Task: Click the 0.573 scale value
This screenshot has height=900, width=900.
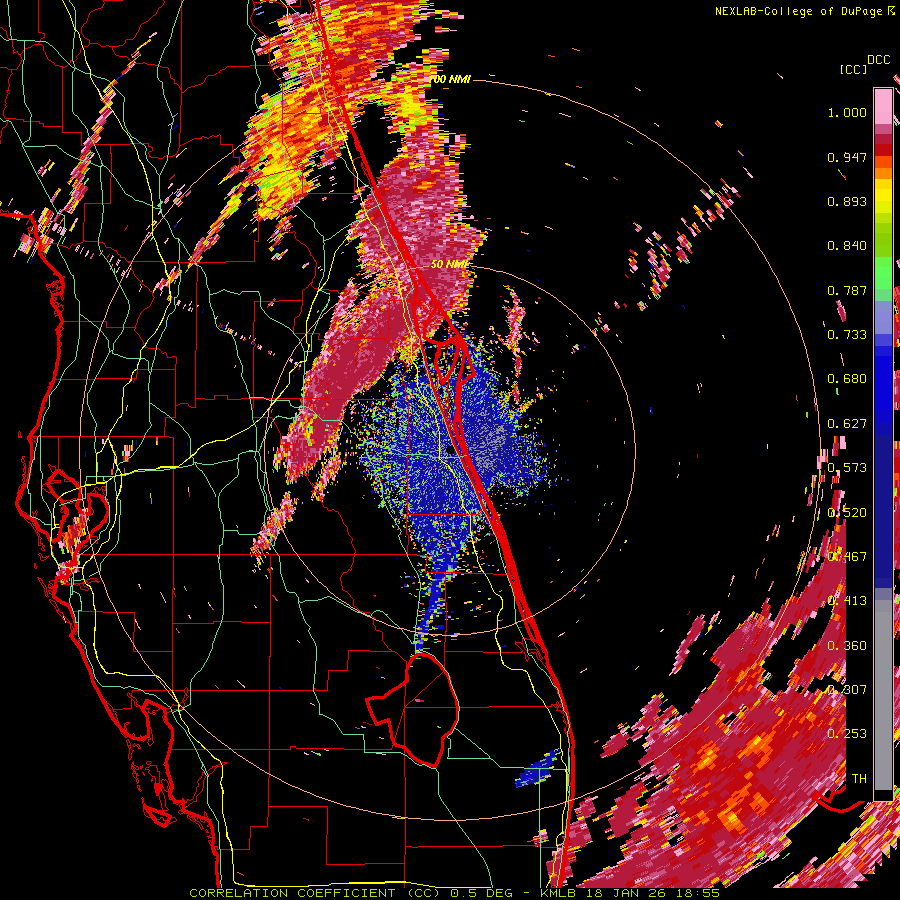Action: [x=847, y=468]
